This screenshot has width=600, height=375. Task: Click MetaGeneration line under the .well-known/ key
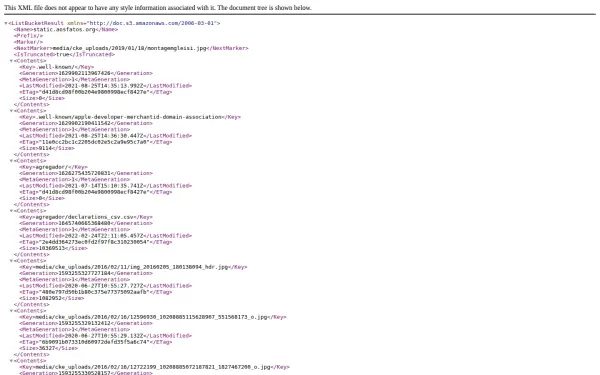pos(75,80)
